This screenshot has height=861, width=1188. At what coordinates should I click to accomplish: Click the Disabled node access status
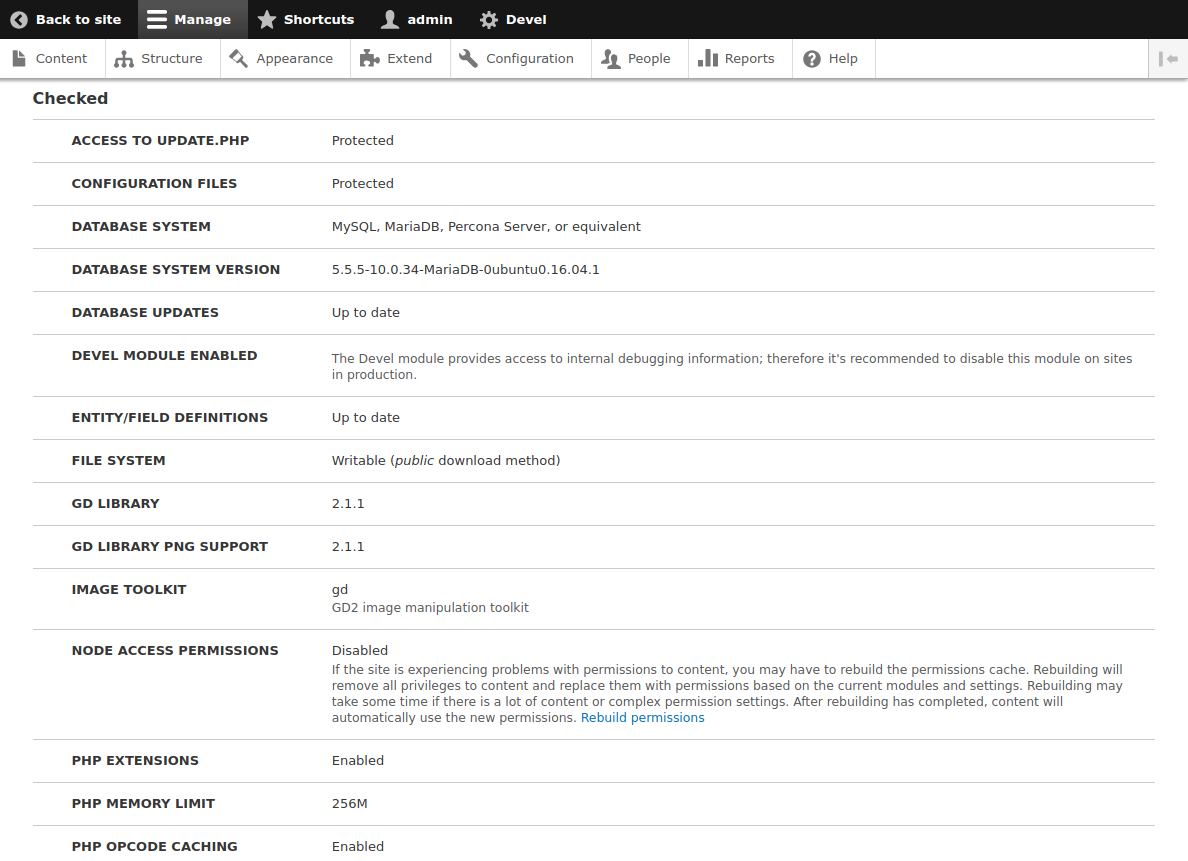click(360, 650)
